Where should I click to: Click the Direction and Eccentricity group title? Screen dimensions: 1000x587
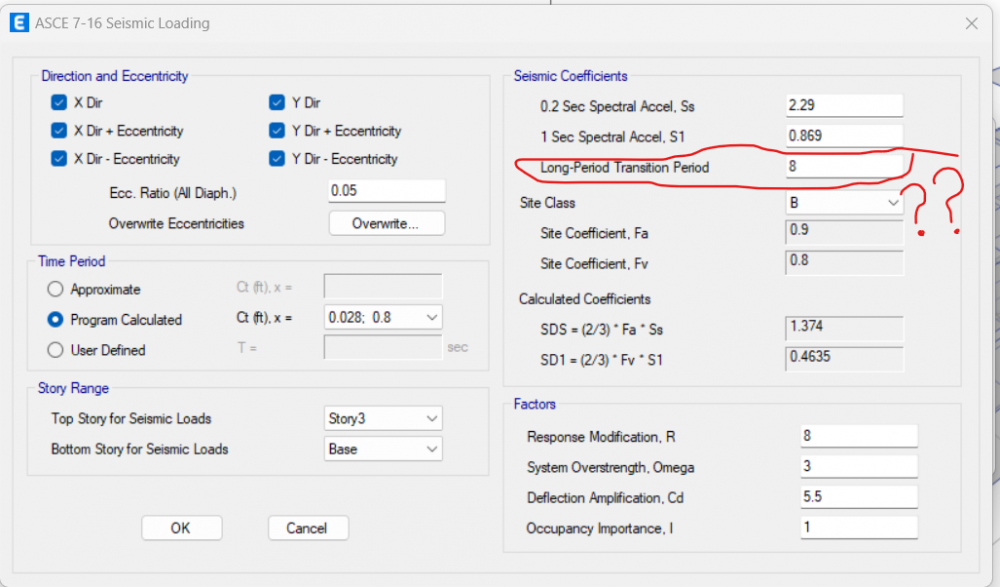pos(114,76)
